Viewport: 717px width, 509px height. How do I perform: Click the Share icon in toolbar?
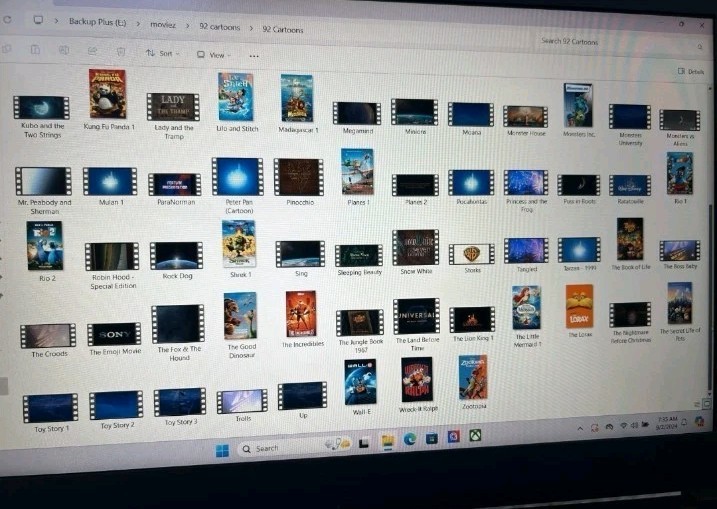click(92, 51)
